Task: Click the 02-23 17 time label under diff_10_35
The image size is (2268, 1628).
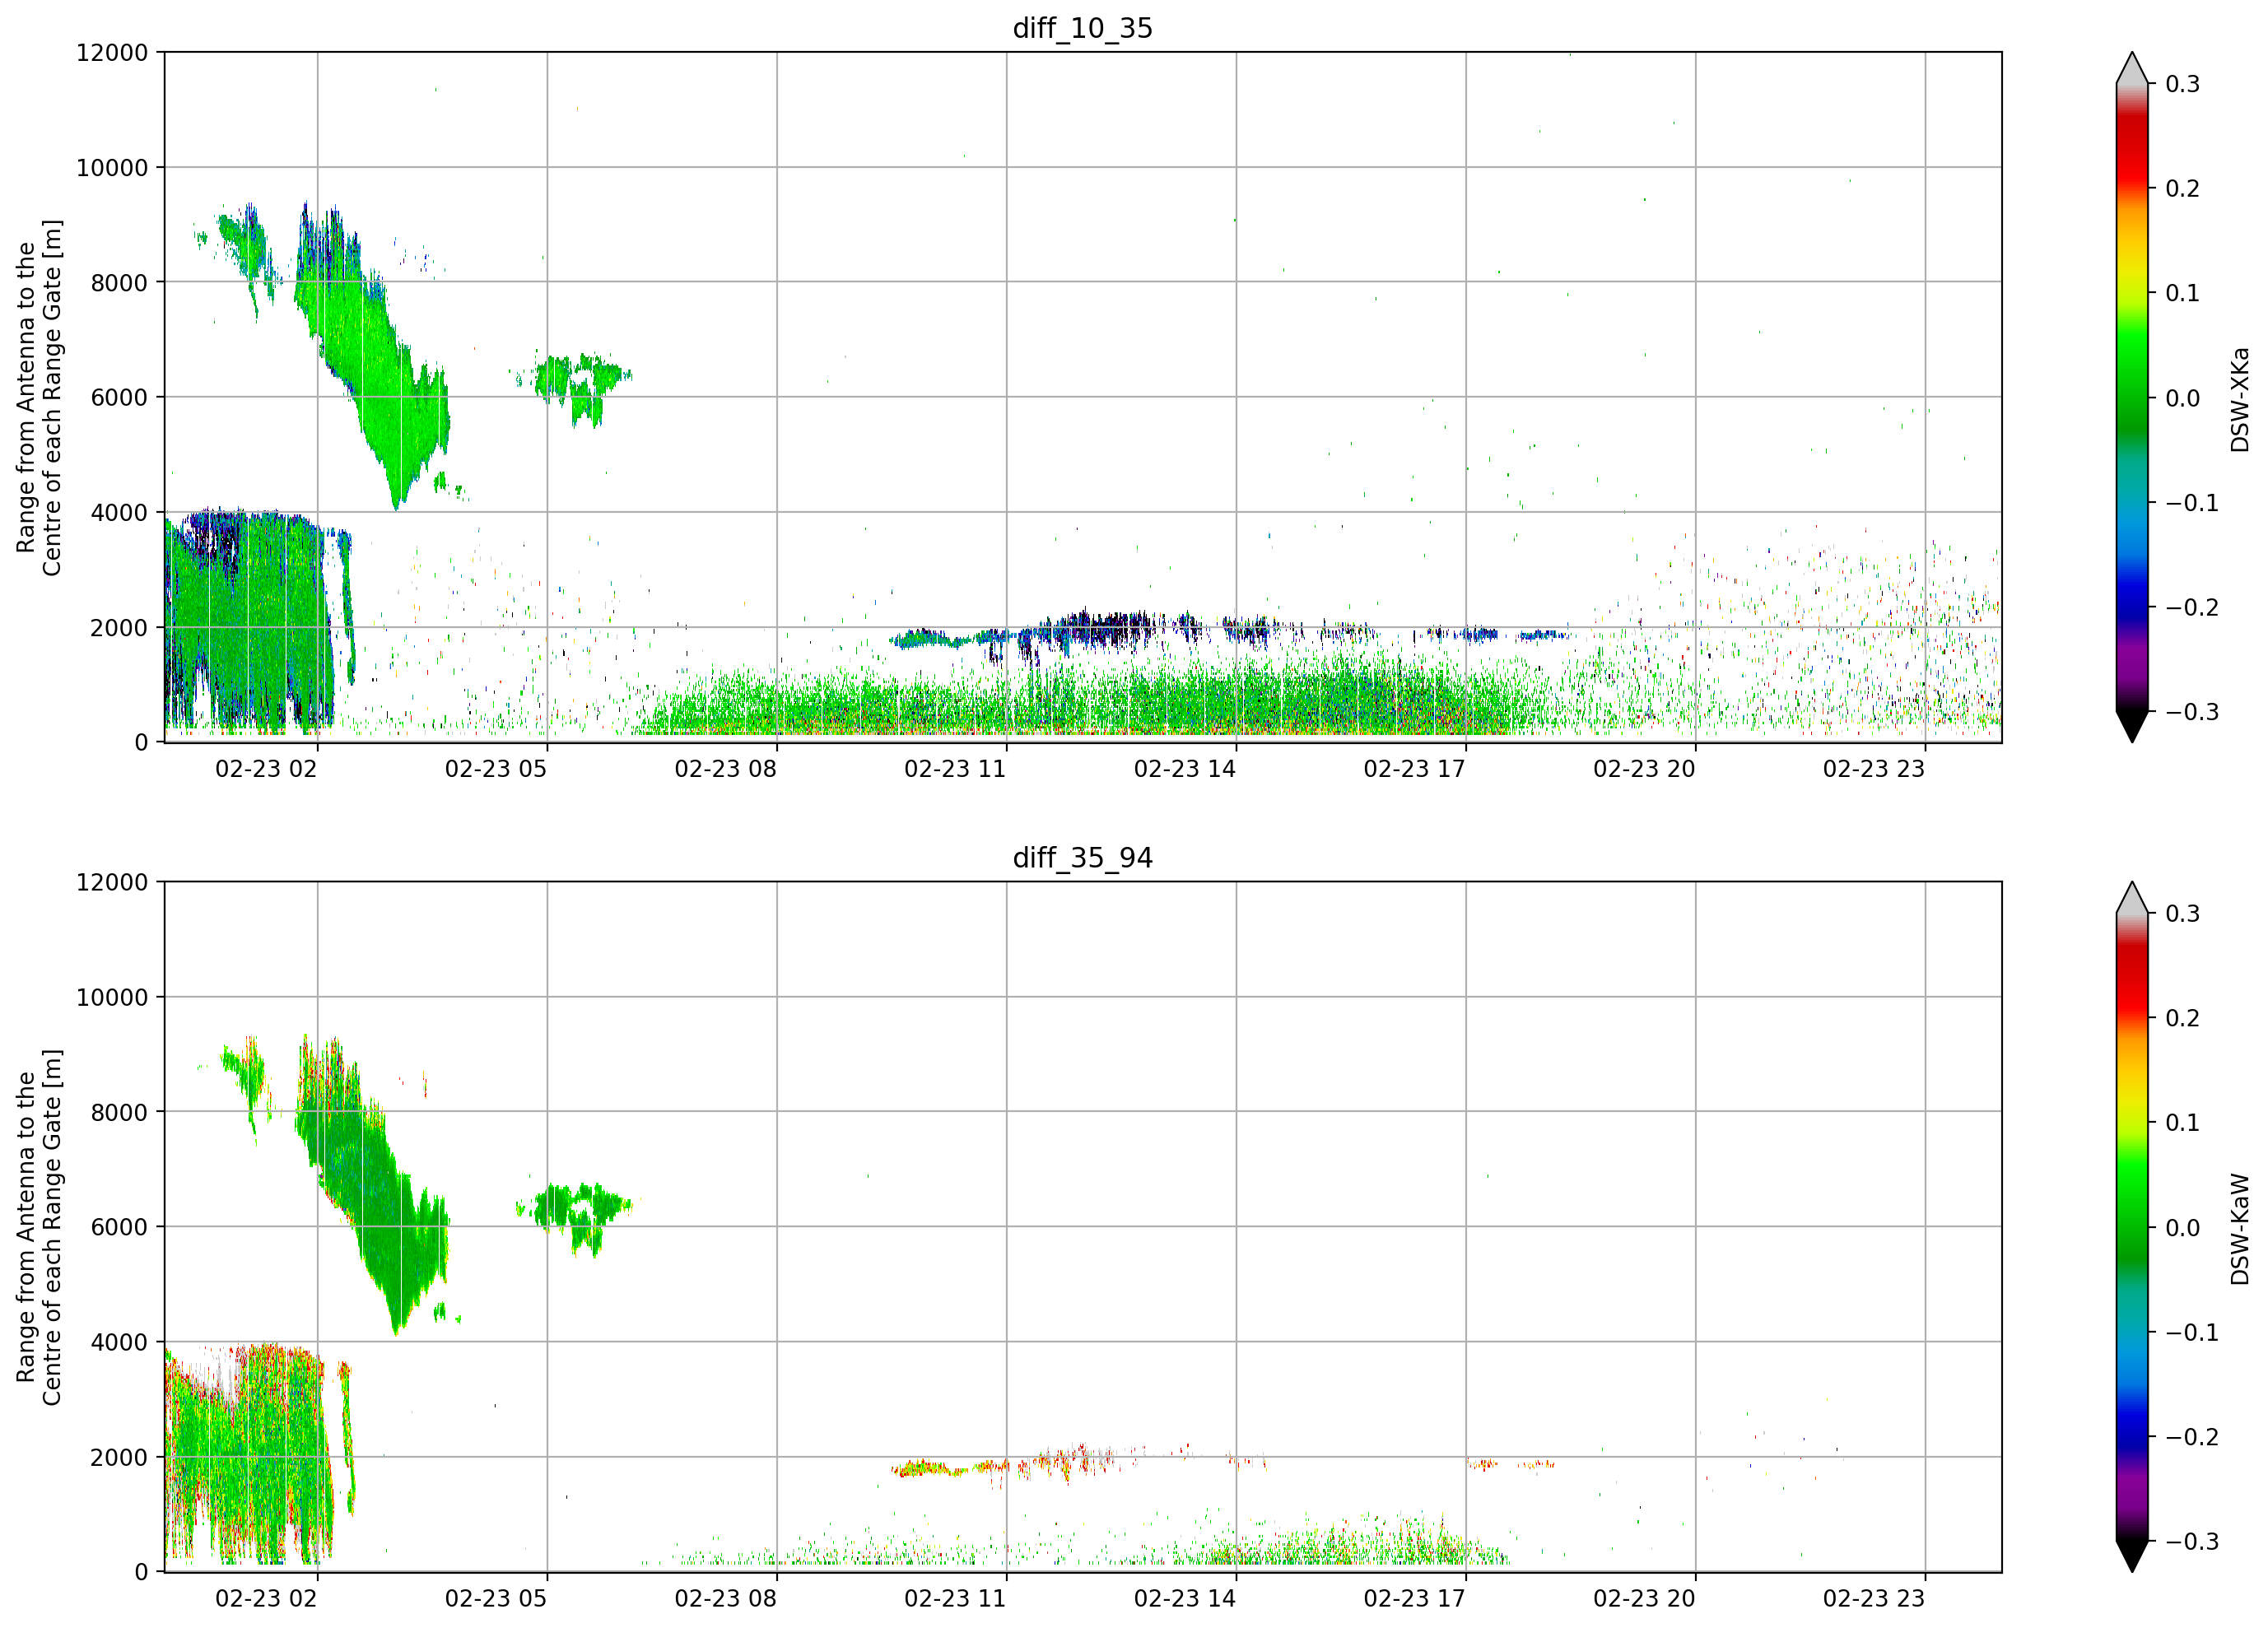Action: [x=1414, y=769]
